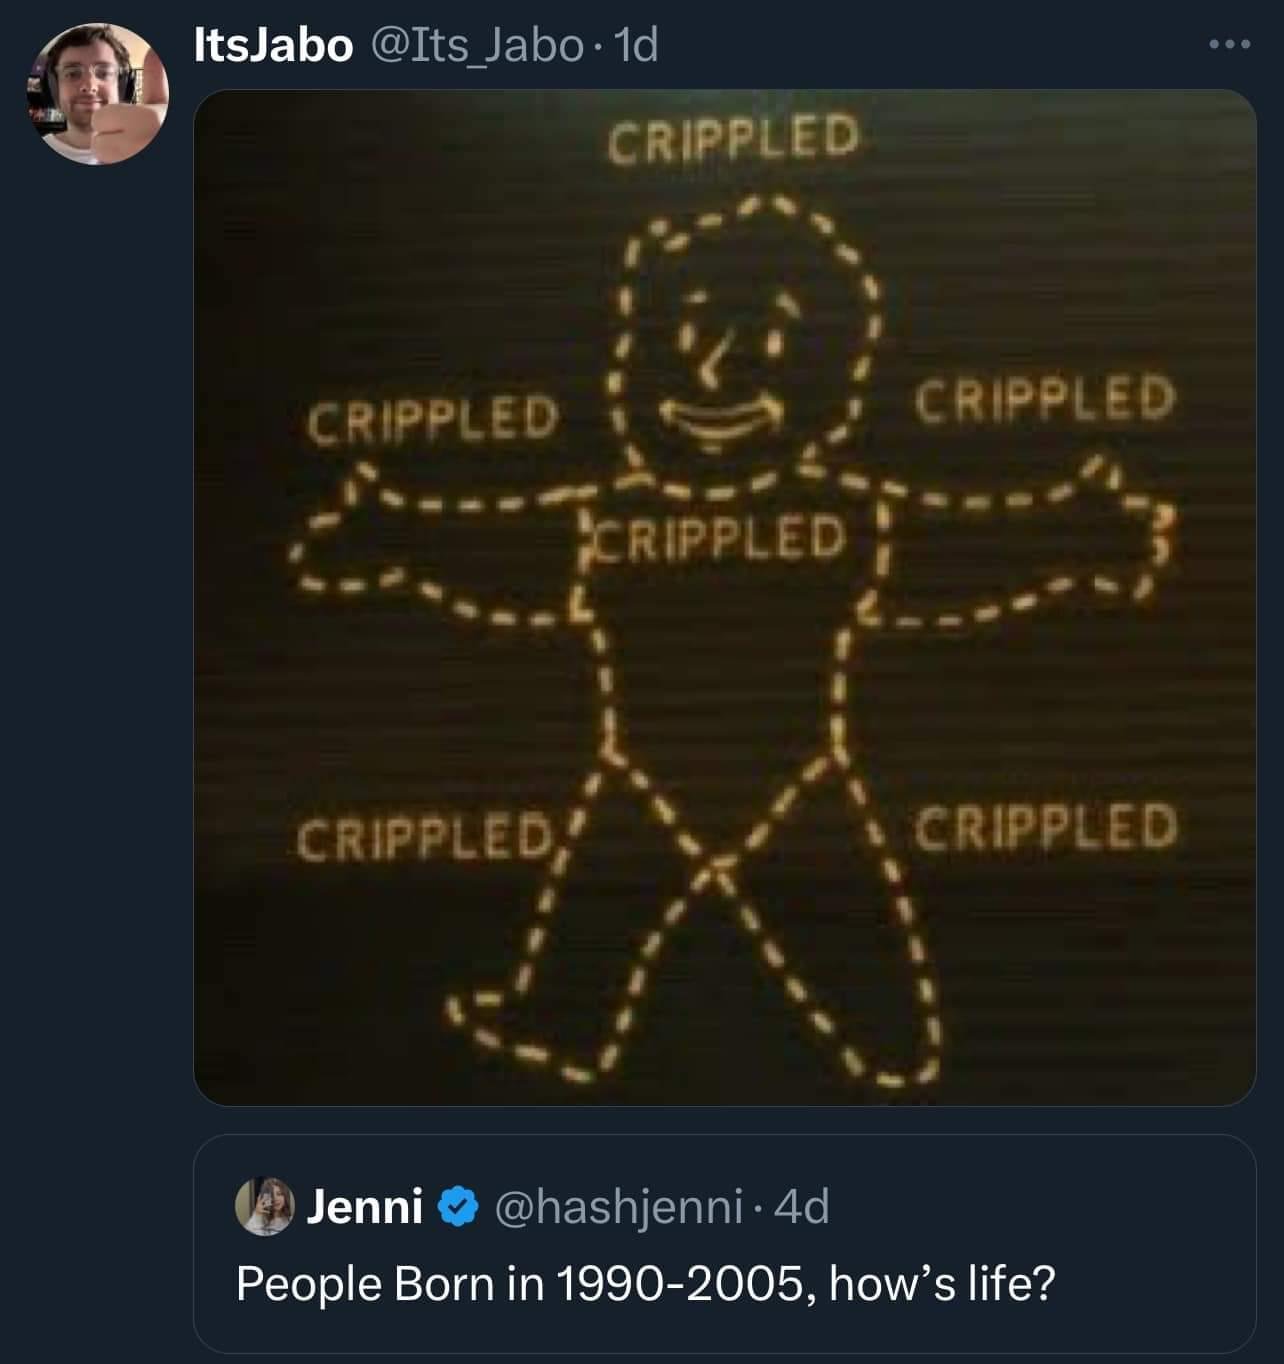
Task: Click the 4d timestamp on quoted tweet
Action: point(802,1207)
